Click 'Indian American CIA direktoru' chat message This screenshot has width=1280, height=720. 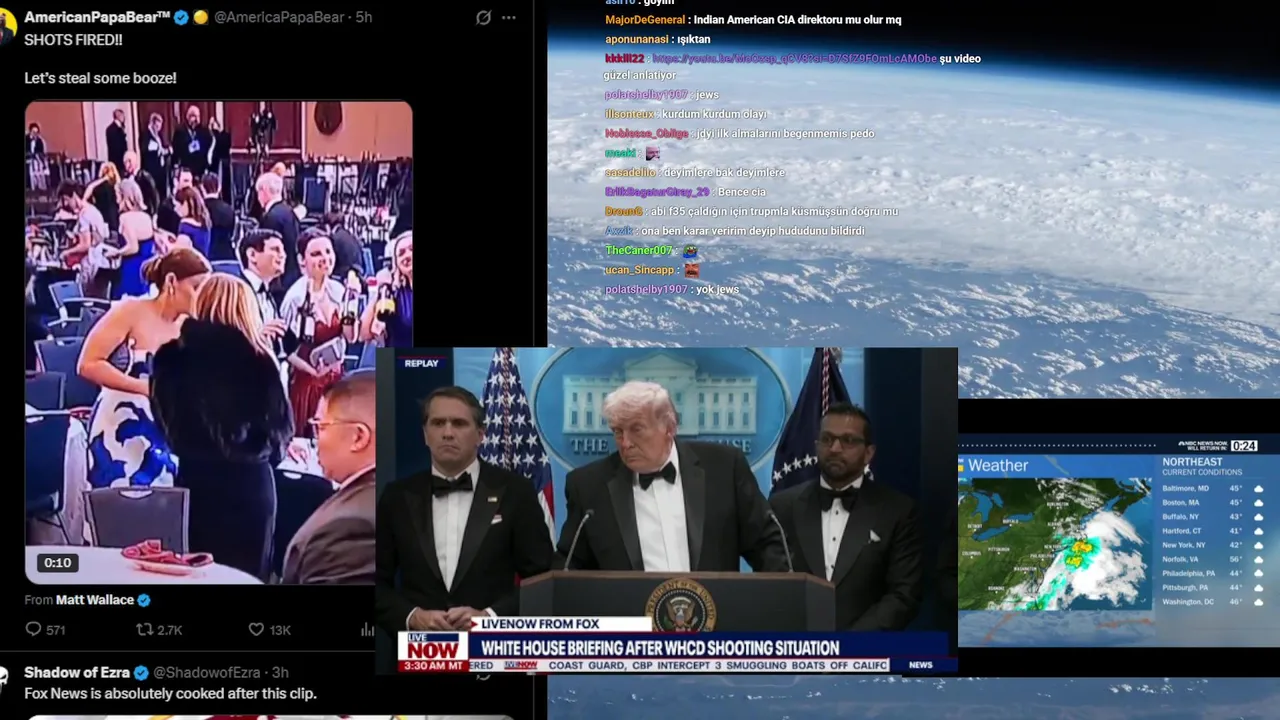click(797, 20)
